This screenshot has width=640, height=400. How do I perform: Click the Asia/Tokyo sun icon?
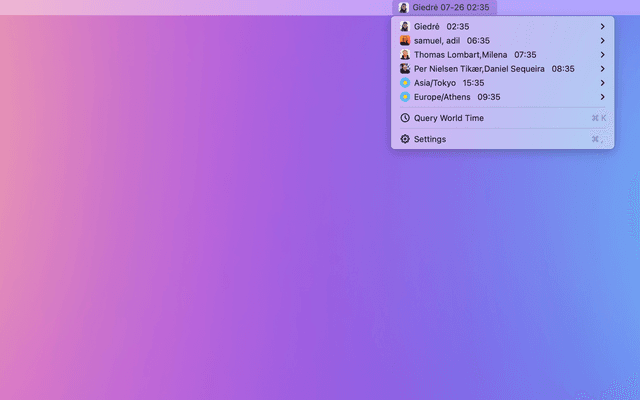[405, 83]
